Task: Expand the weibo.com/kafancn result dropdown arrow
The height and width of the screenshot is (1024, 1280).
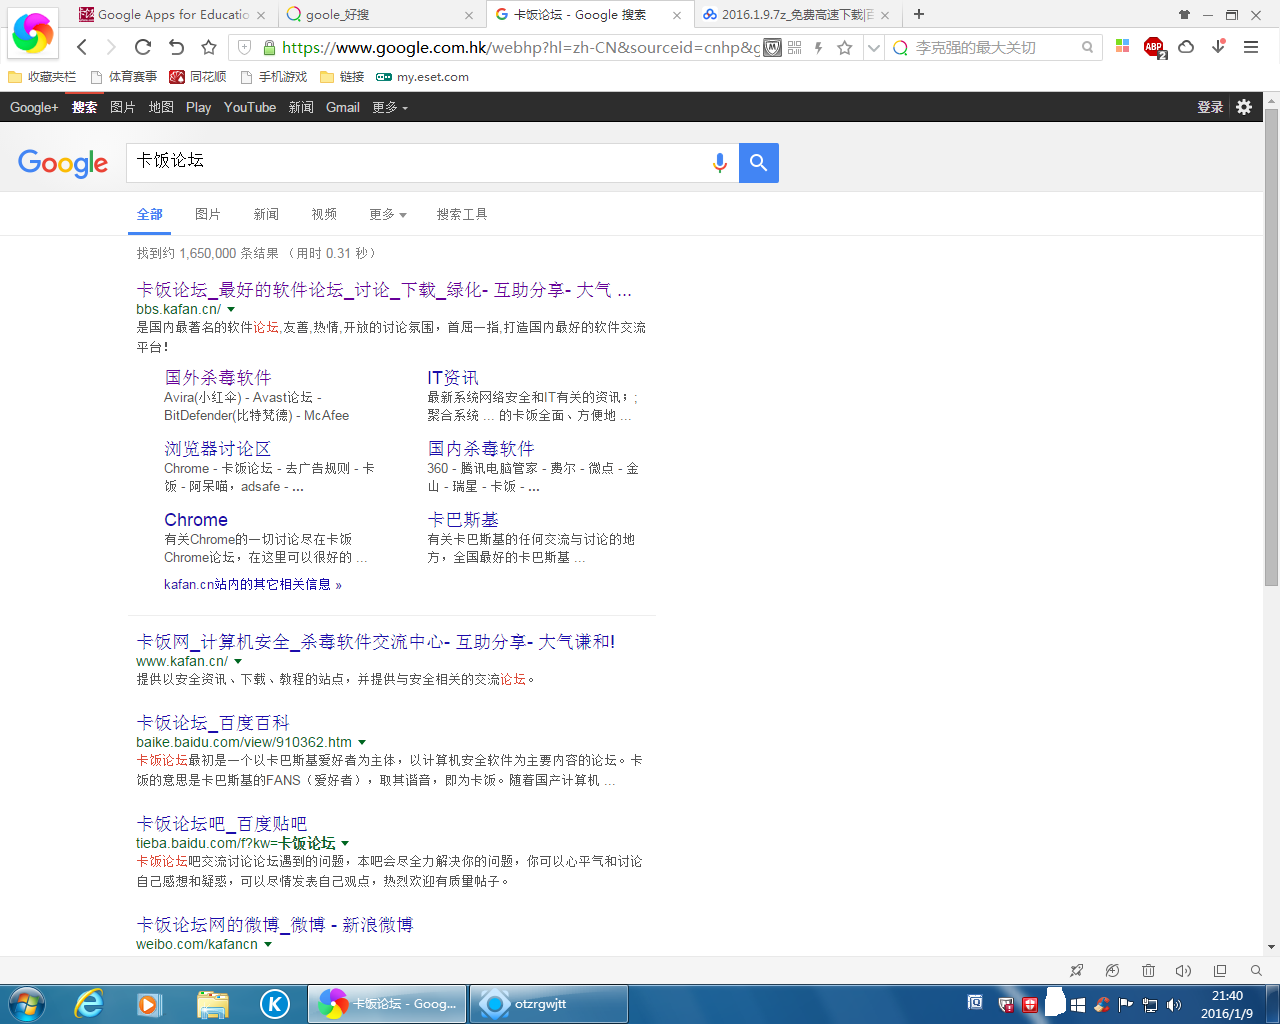Action: tap(268, 945)
